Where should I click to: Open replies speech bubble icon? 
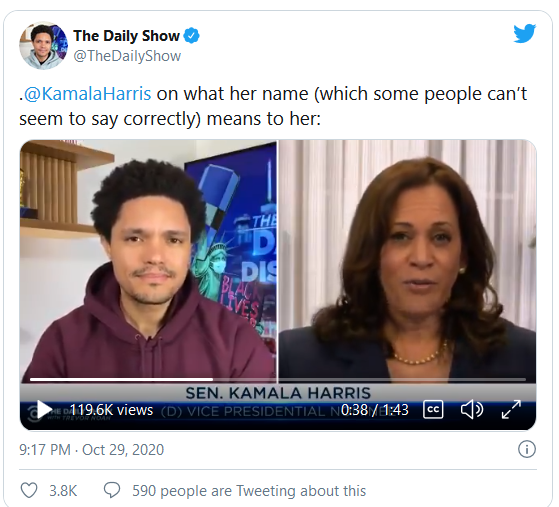point(112,490)
